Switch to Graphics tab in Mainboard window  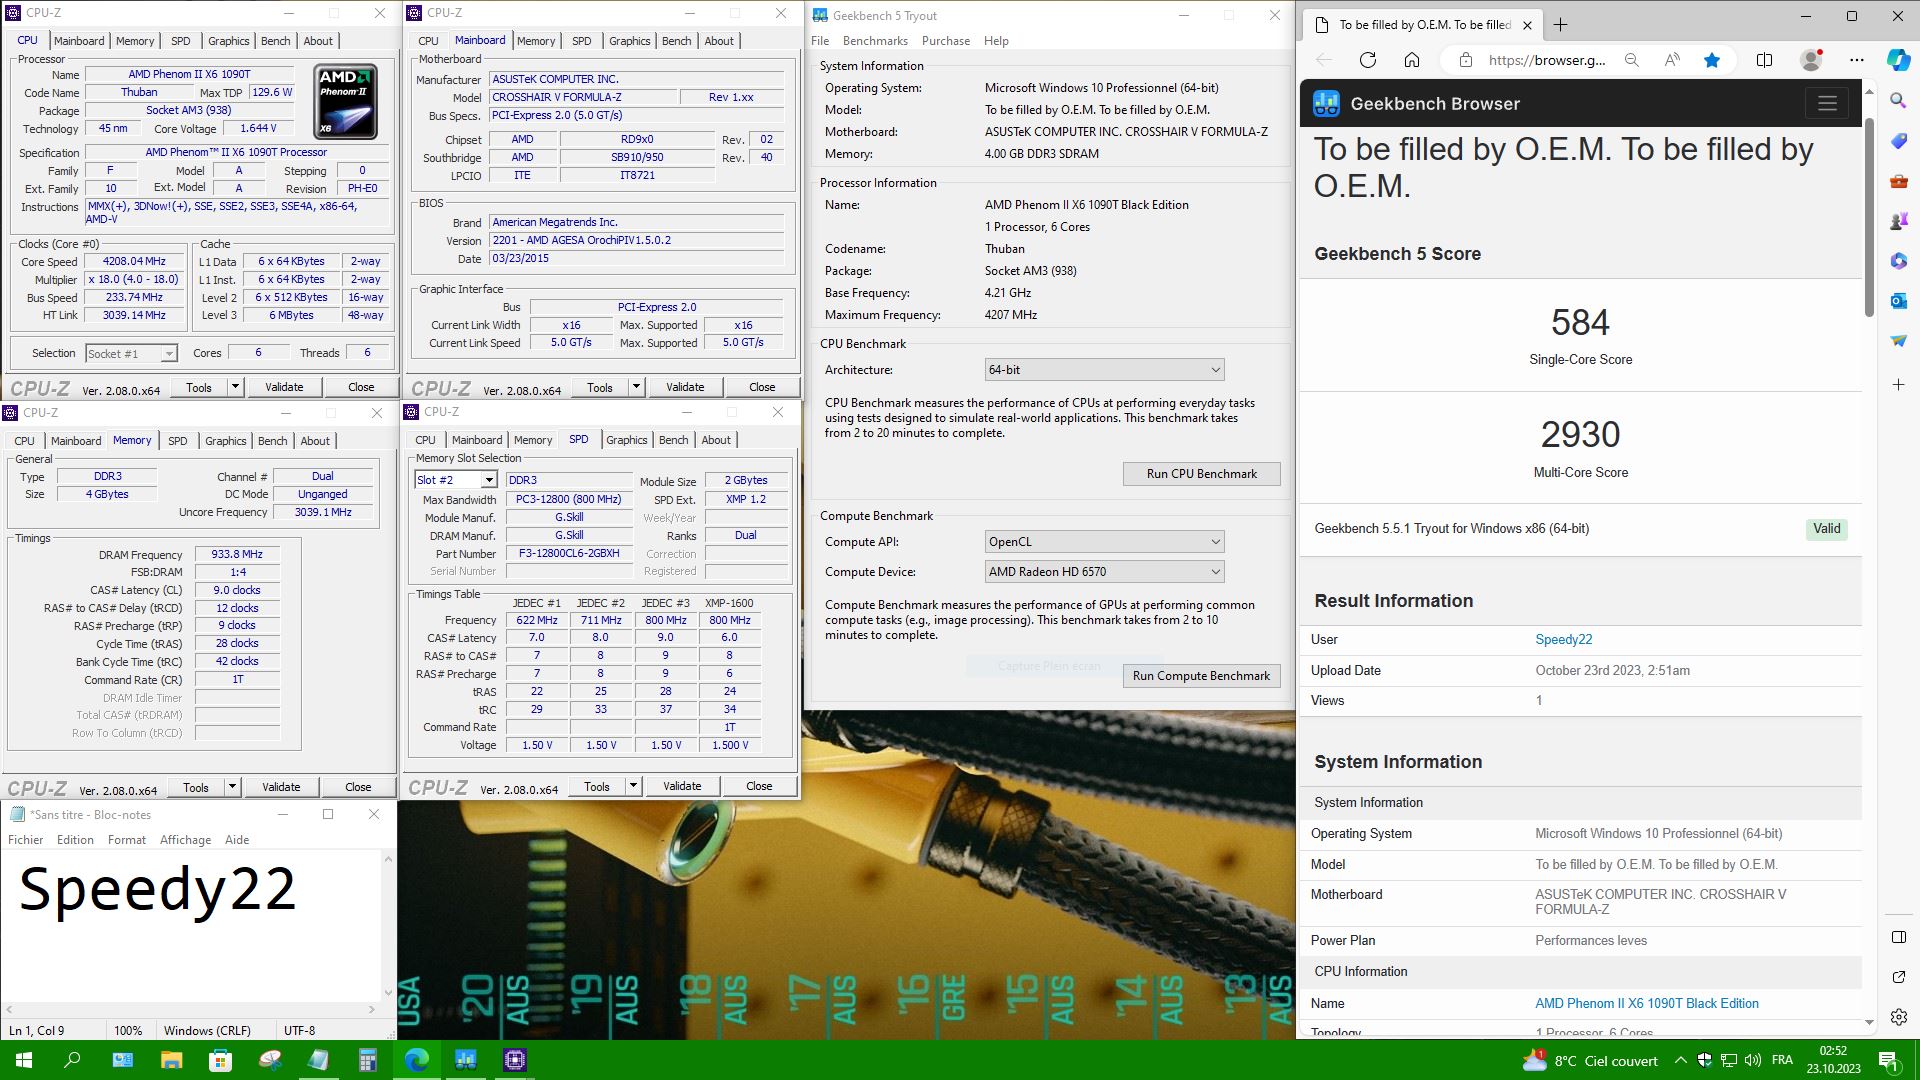point(629,41)
